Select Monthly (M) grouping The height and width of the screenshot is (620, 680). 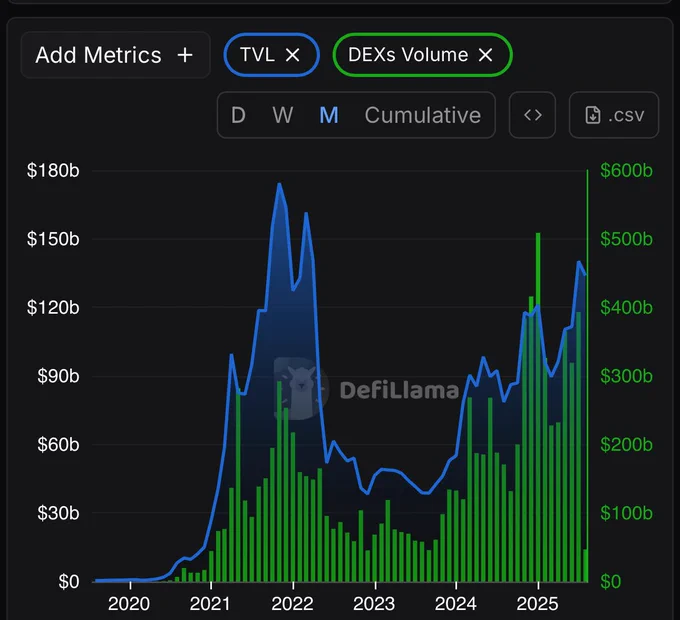pos(329,115)
